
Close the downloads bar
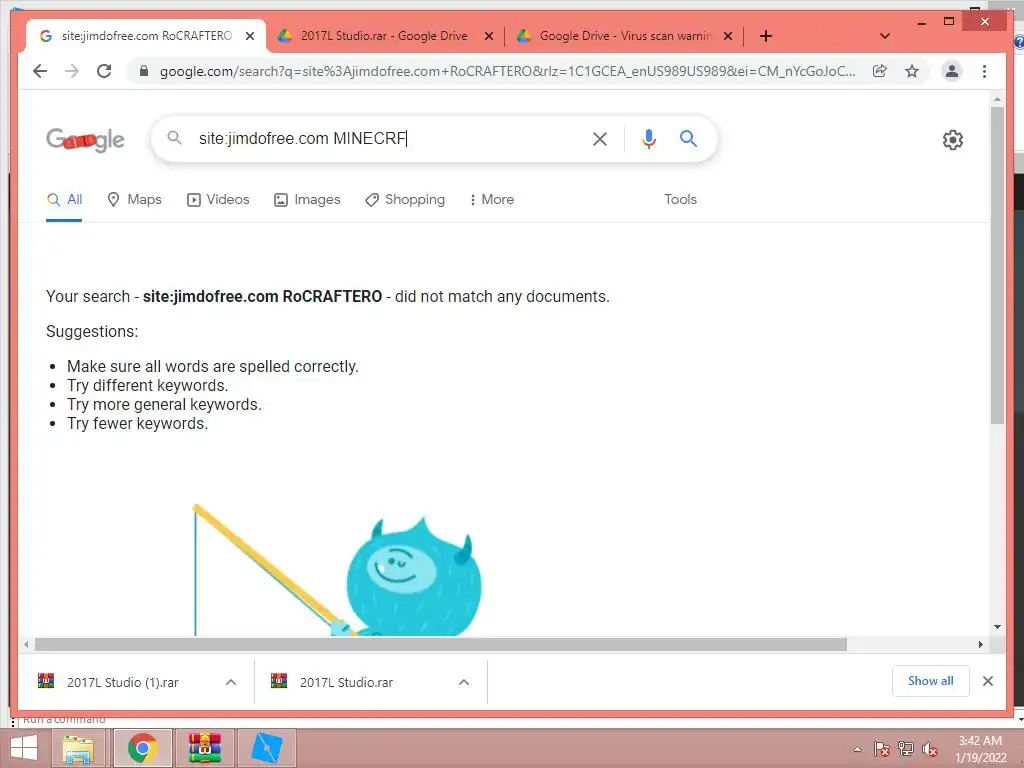(x=987, y=681)
